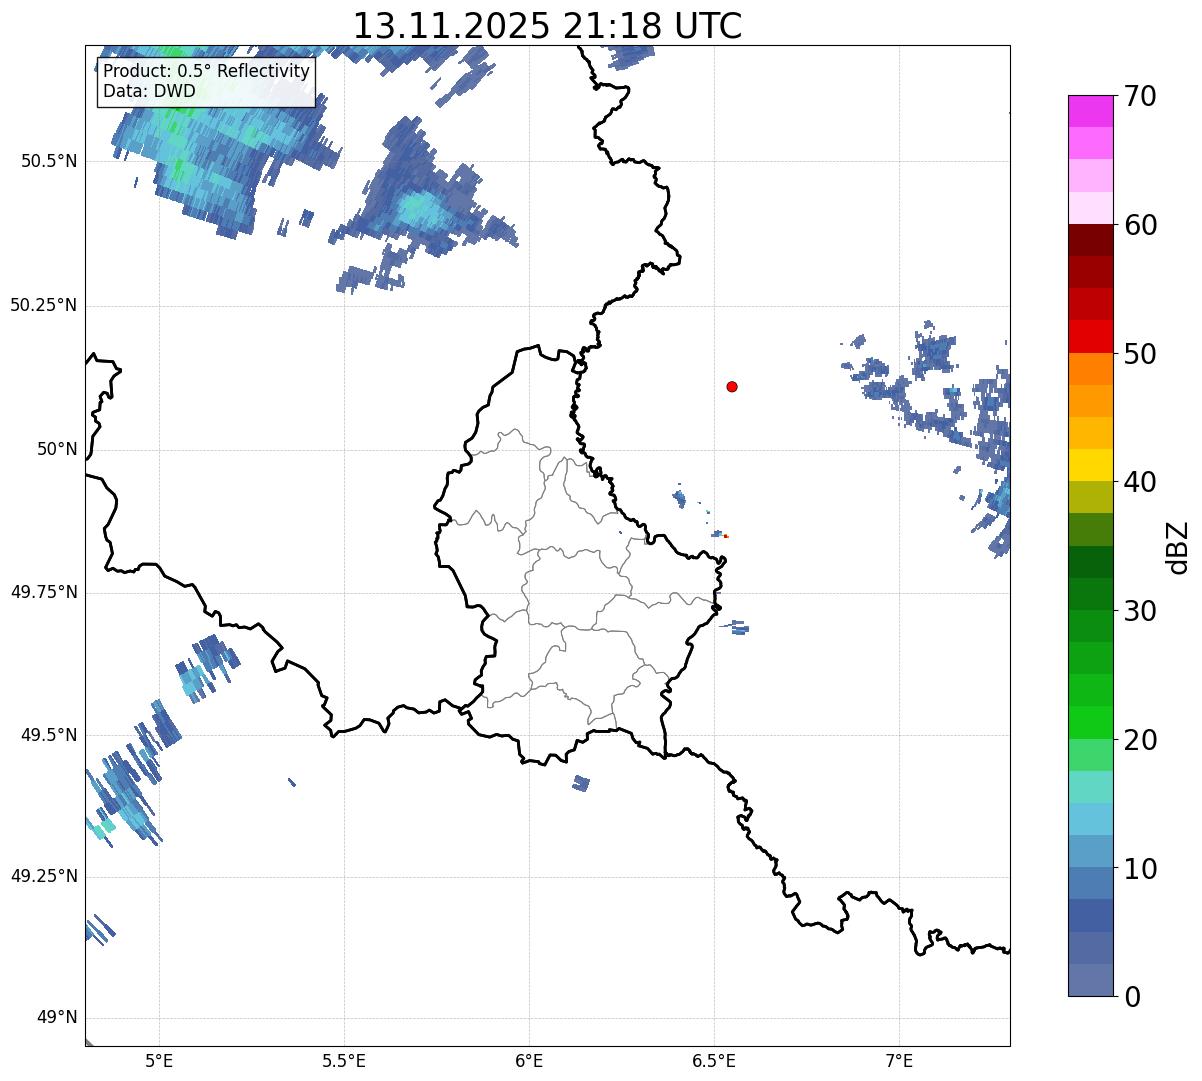Click the colorbar tick label 30
The height and width of the screenshot is (1081, 1202).
click(1139, 612)
